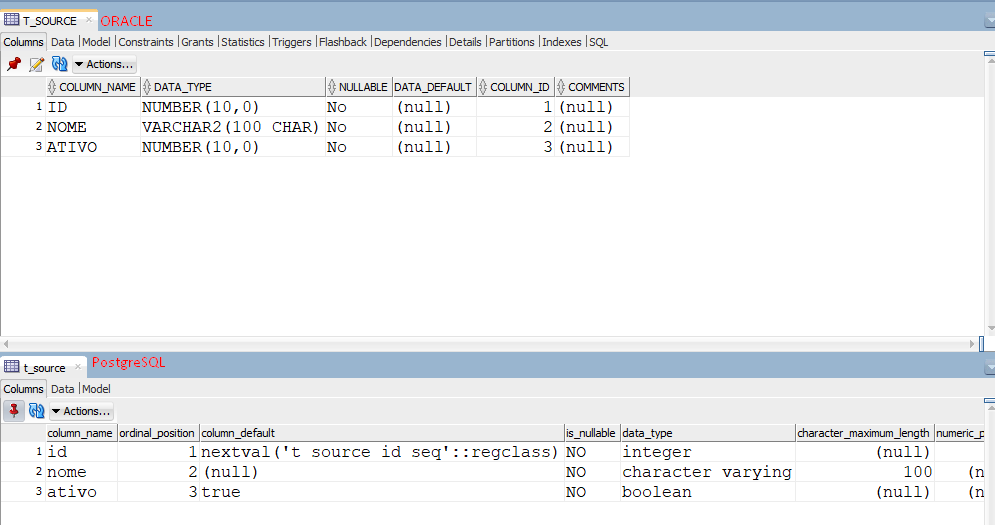This screenshot has height=525, width=995.
Task: Open the Partitions tab
Action: point(511,42)
